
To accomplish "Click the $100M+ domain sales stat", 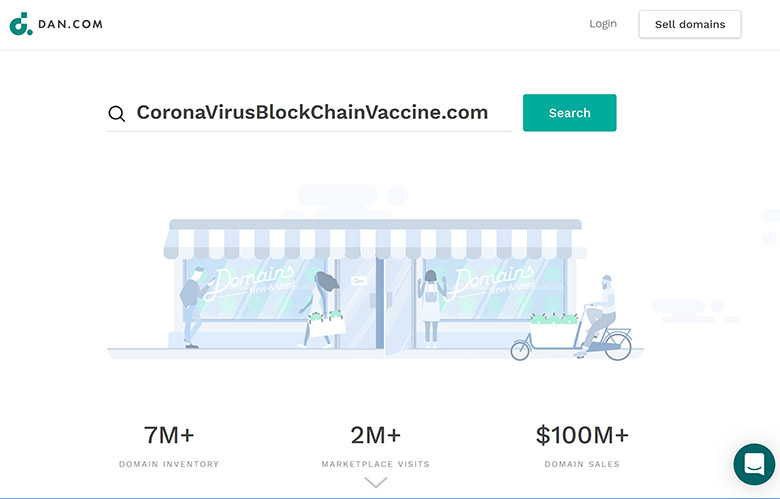I will tap(582, 435).
